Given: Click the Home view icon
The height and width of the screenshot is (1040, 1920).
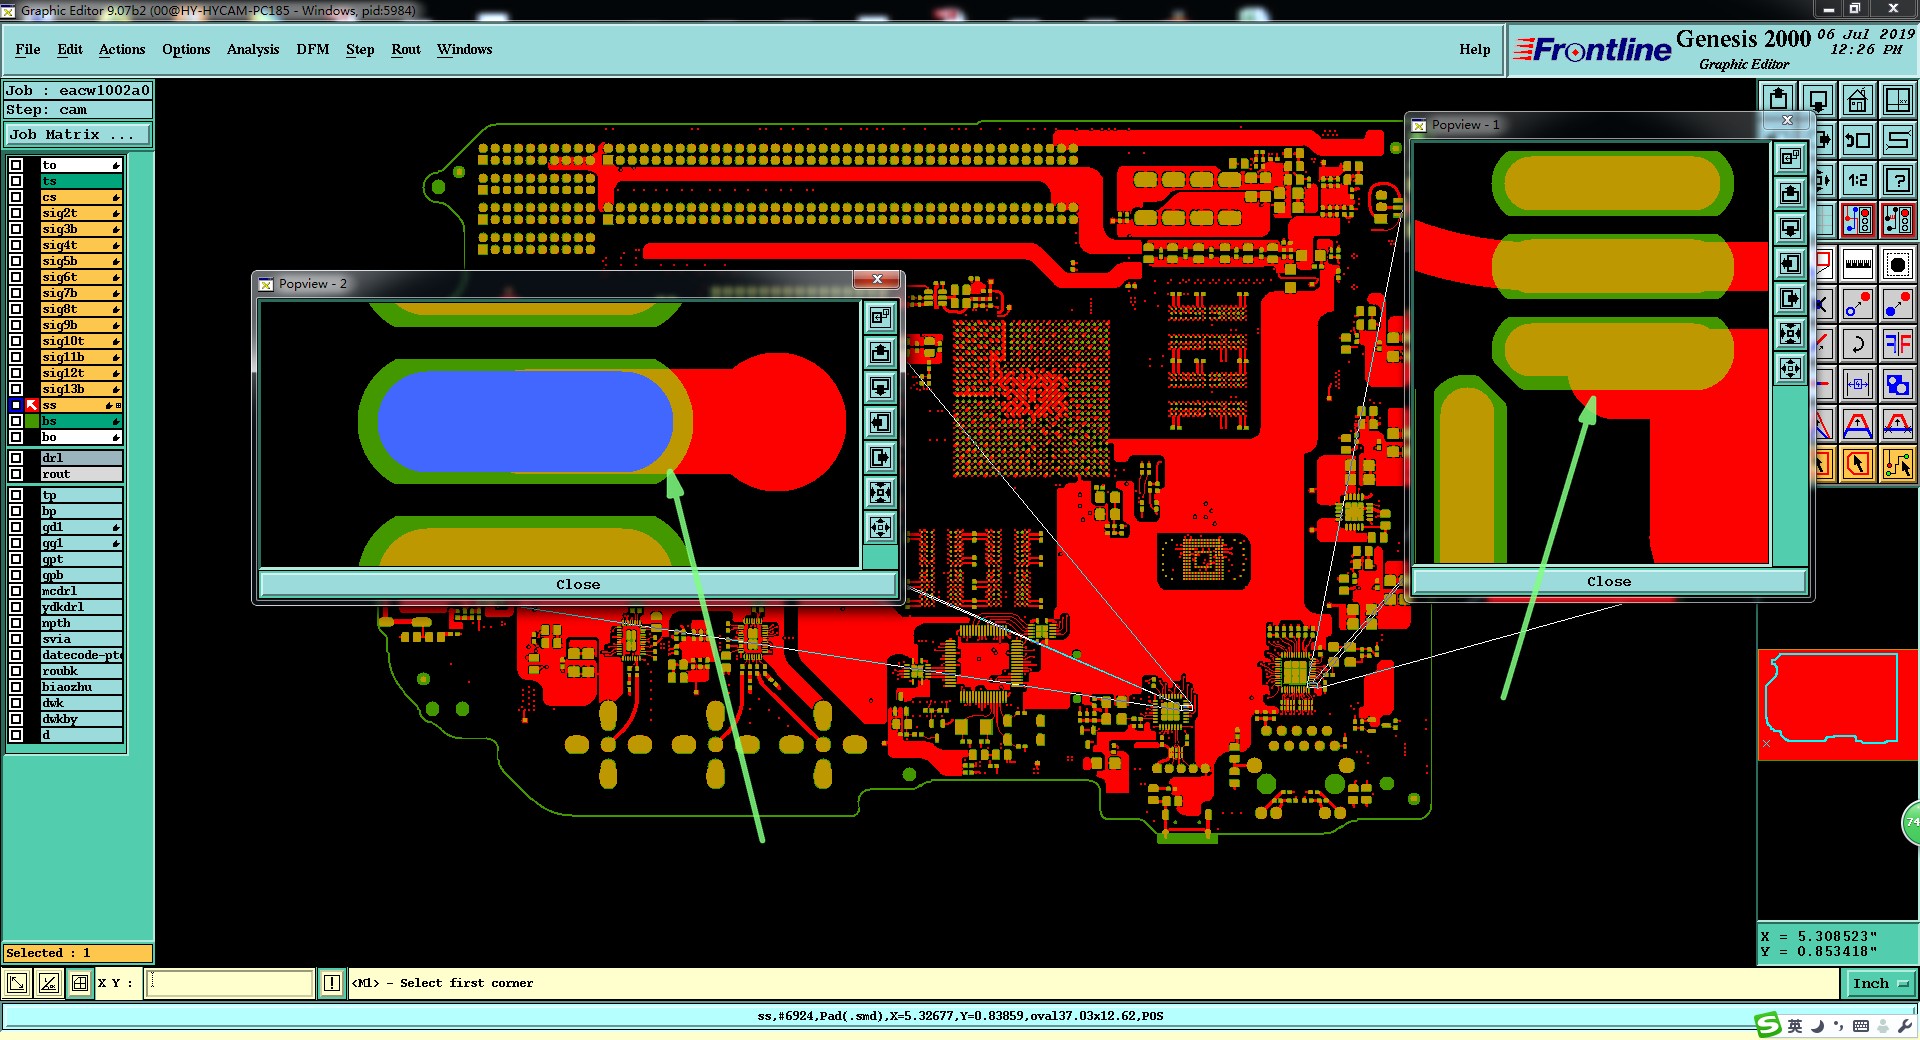Looking at the screenshot, I should (x=1858, y=99).
